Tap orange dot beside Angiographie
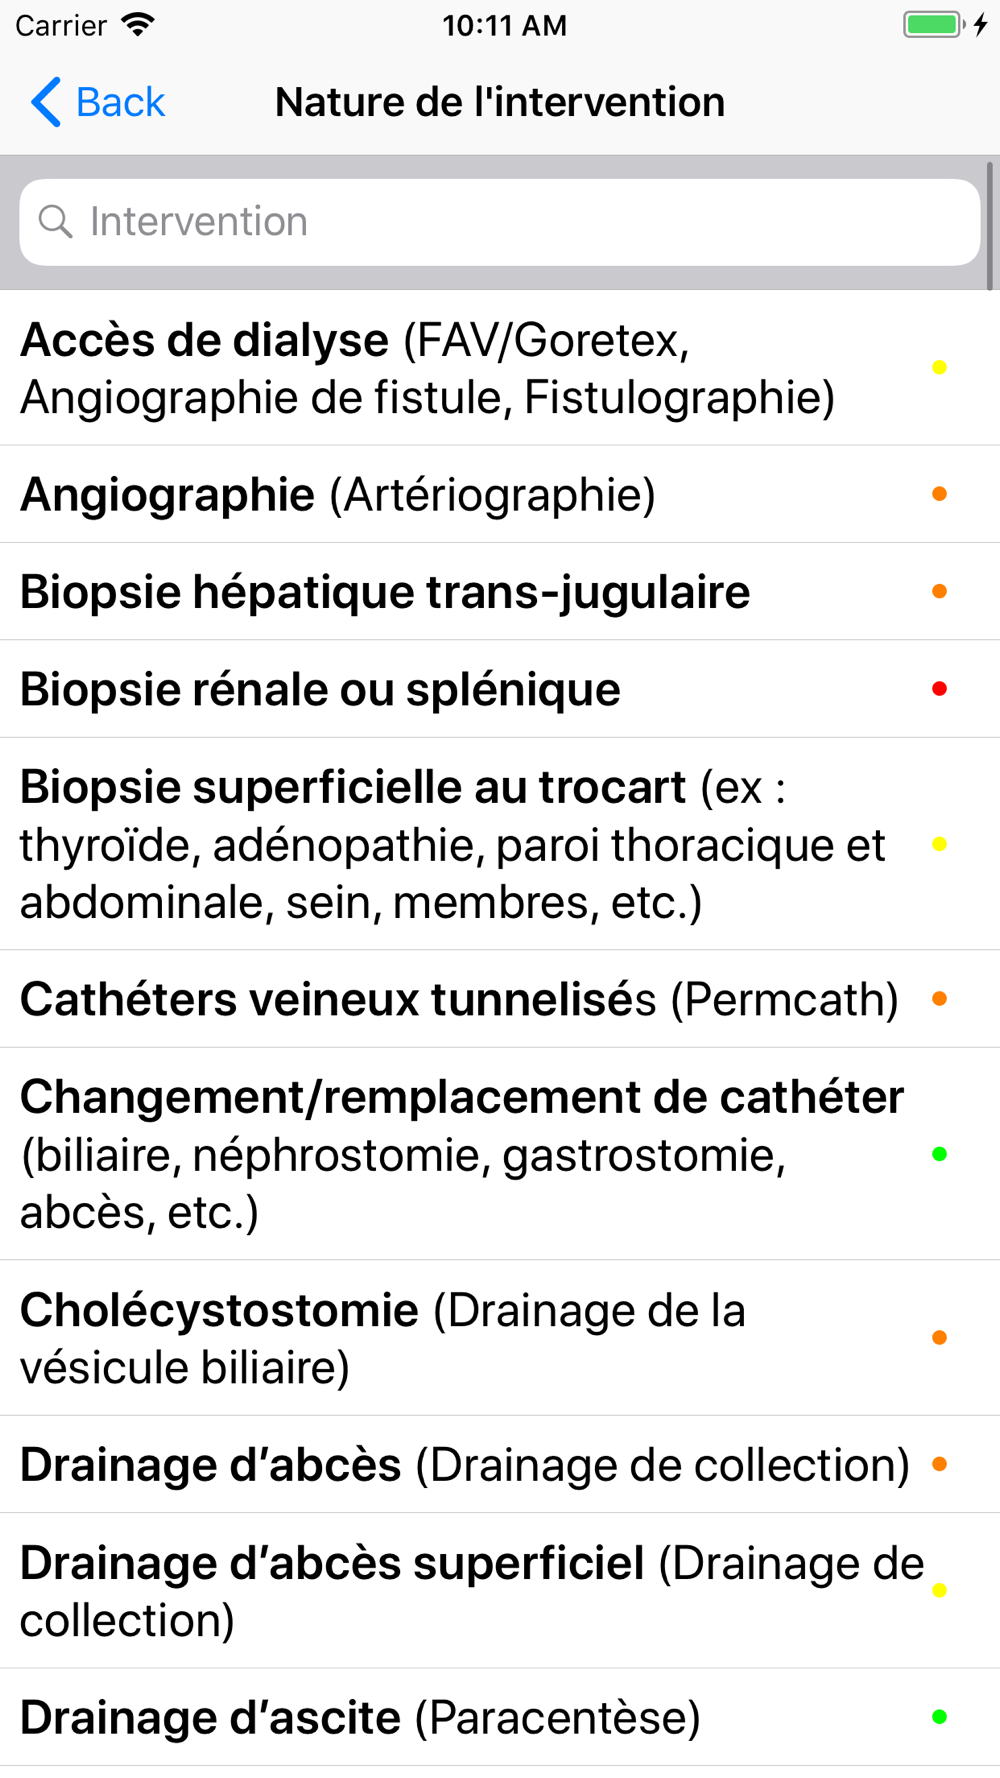 point(939,494)
